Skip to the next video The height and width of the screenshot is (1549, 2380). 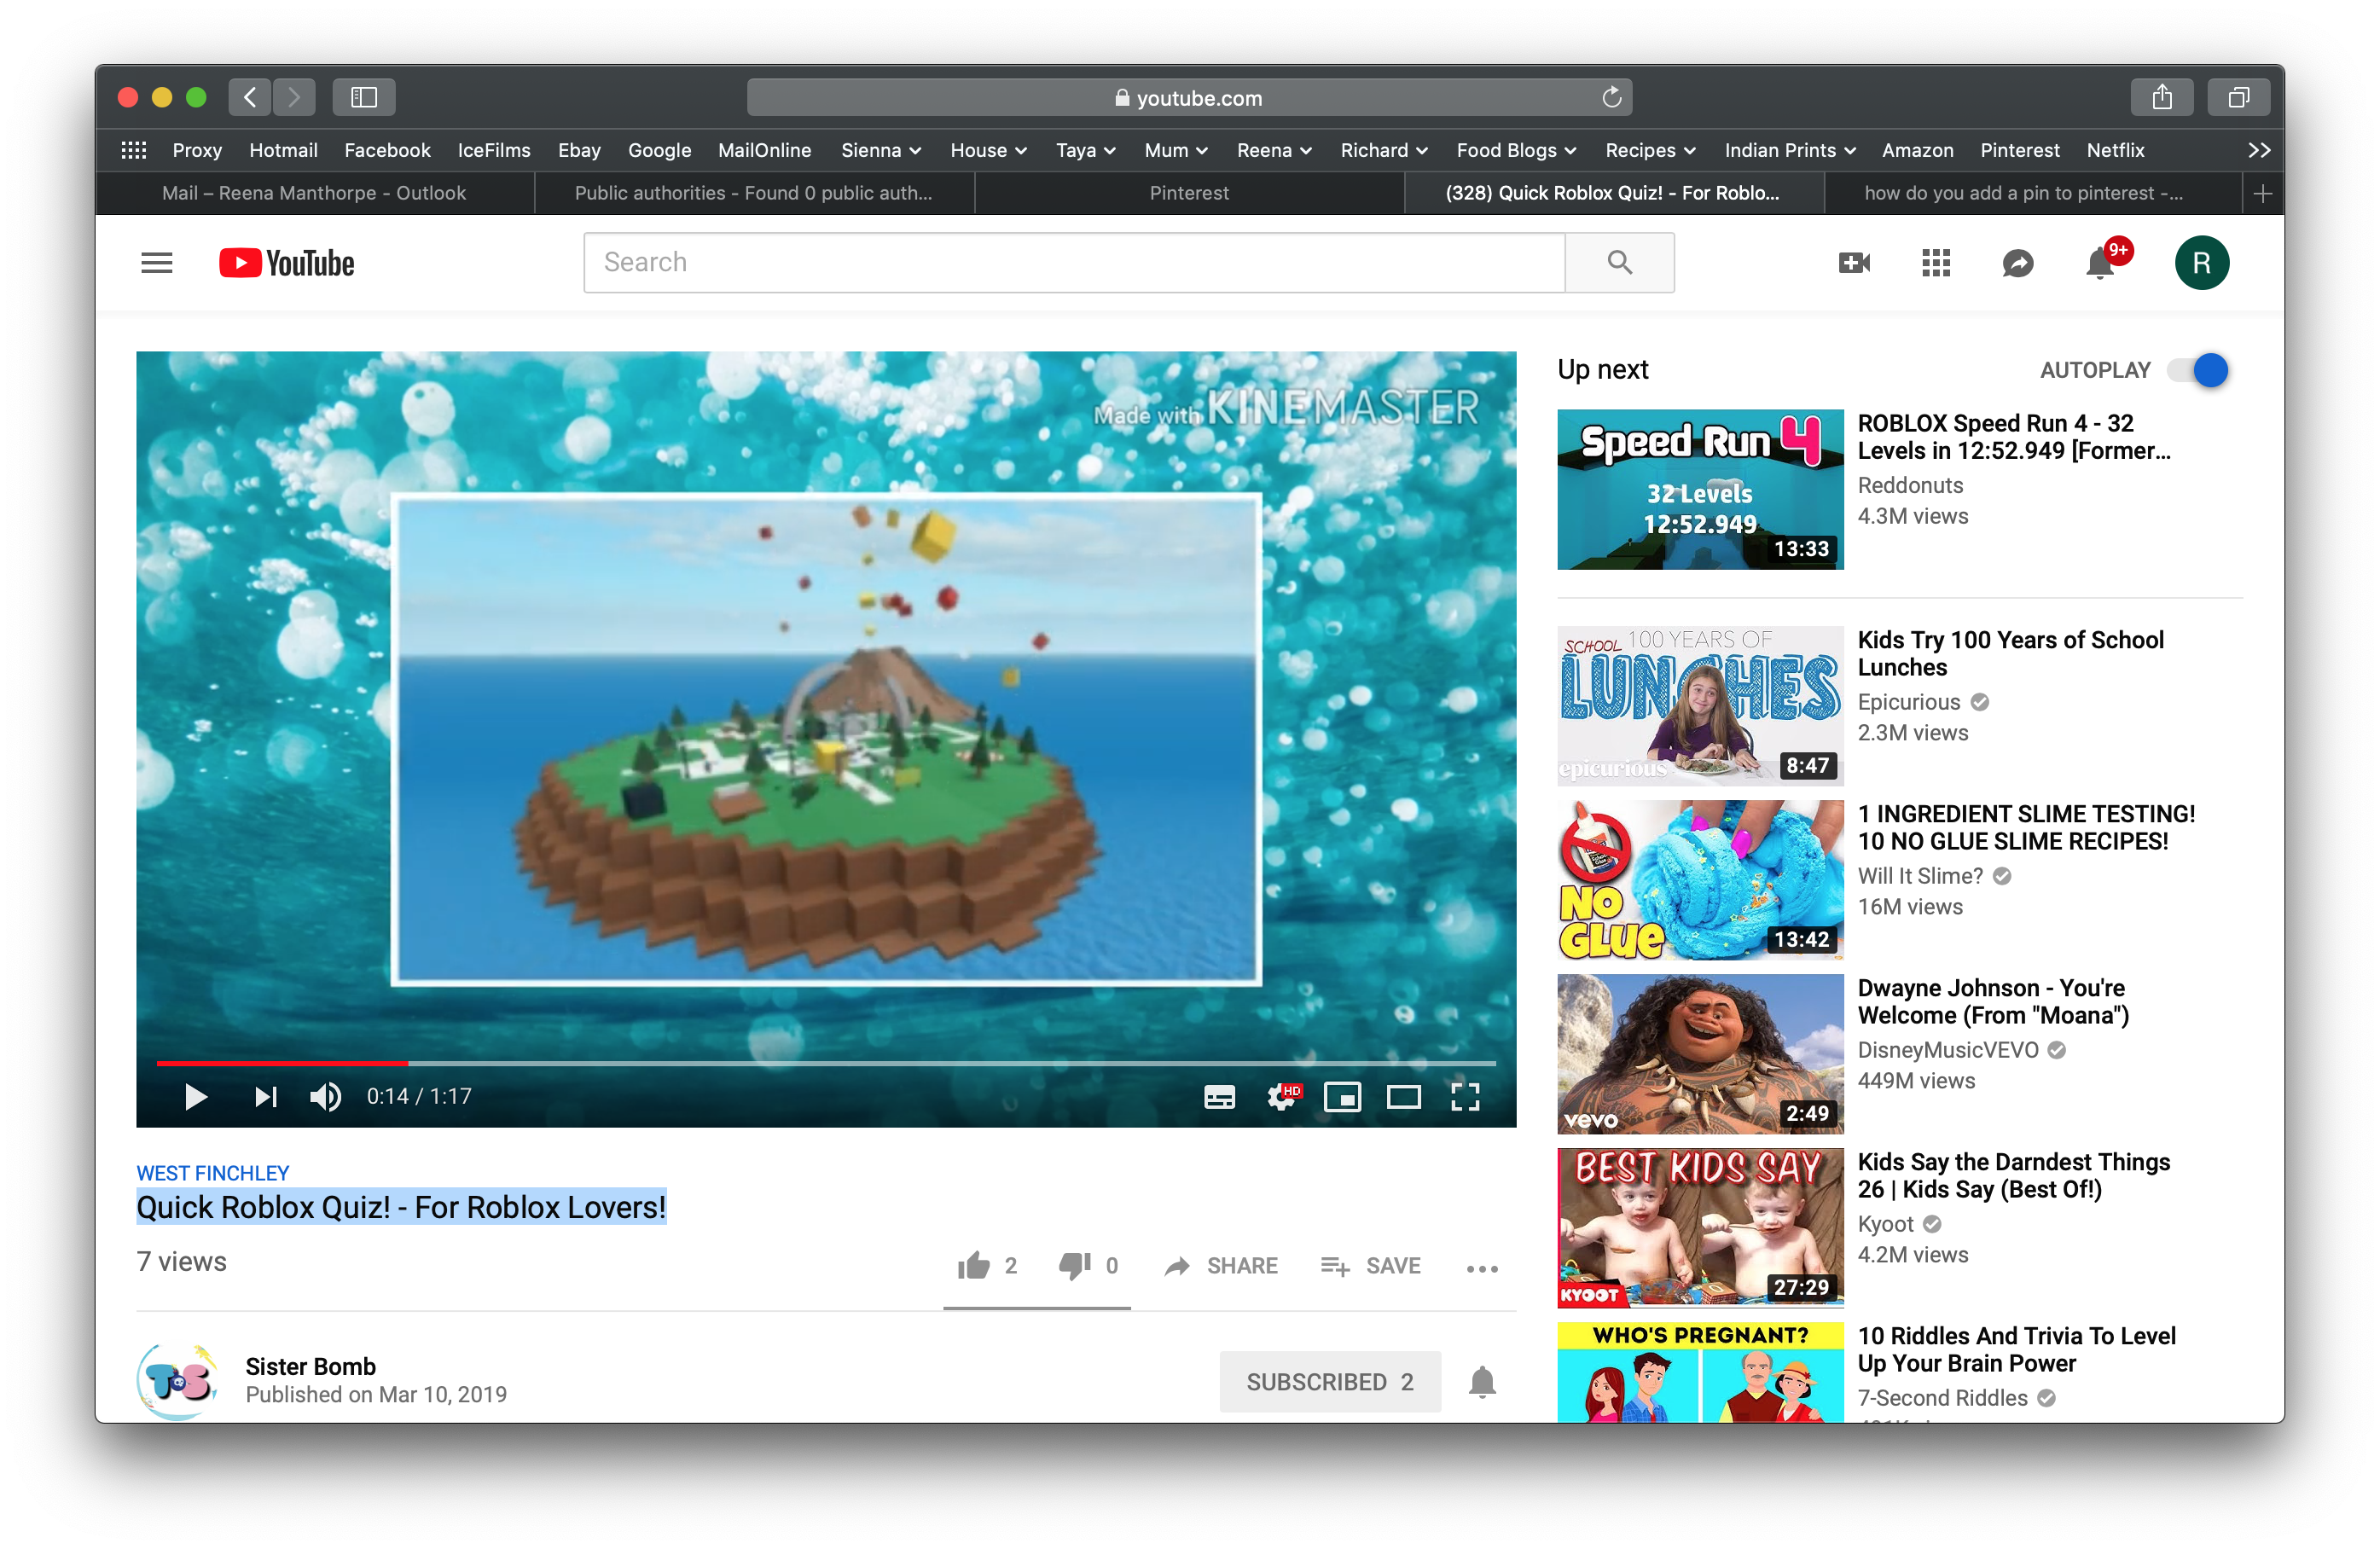coord(265,1097)
